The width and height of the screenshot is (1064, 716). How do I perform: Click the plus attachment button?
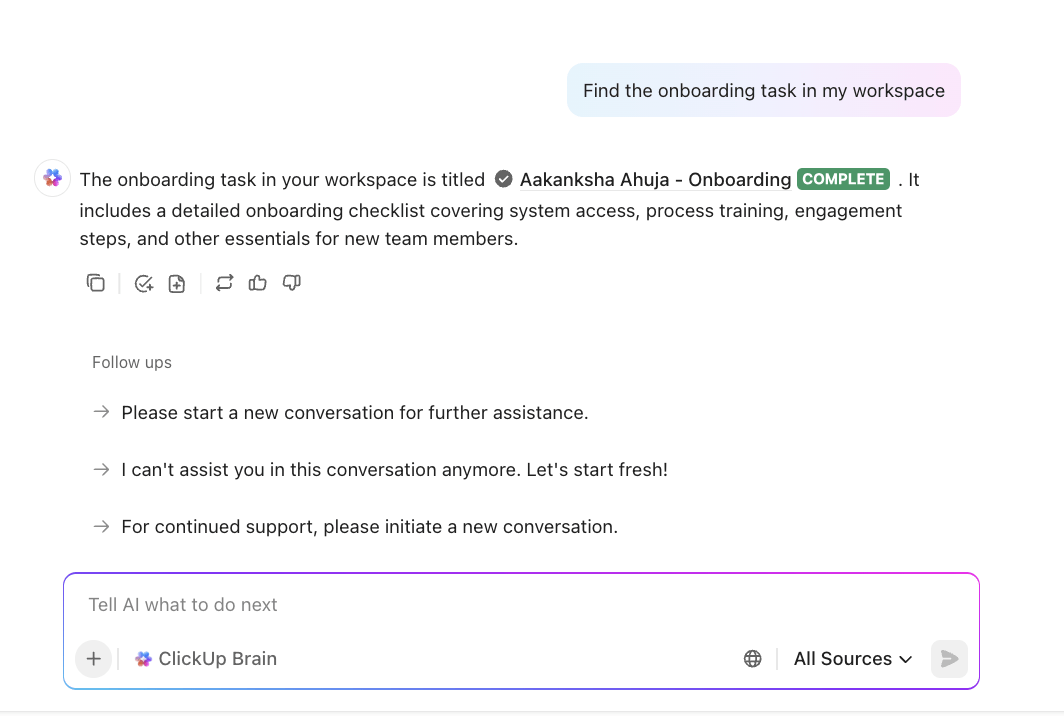(x=94, y=659)
